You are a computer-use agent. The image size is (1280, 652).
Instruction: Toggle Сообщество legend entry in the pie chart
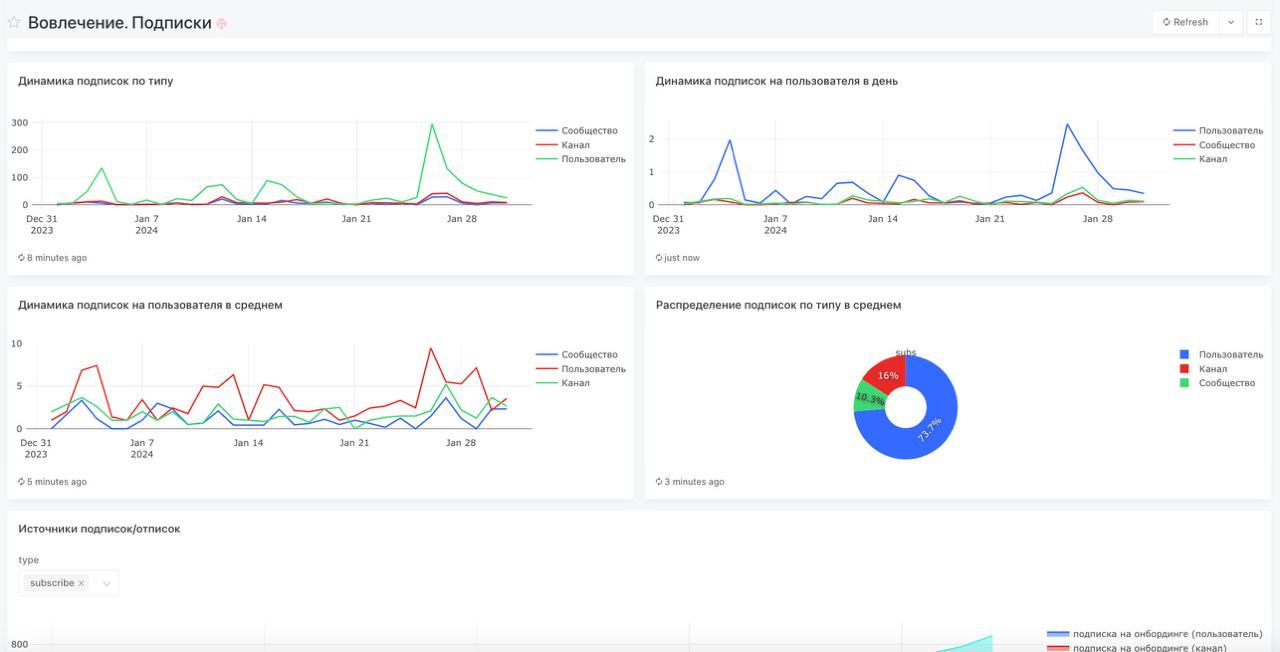click(x=1226, y=383)
